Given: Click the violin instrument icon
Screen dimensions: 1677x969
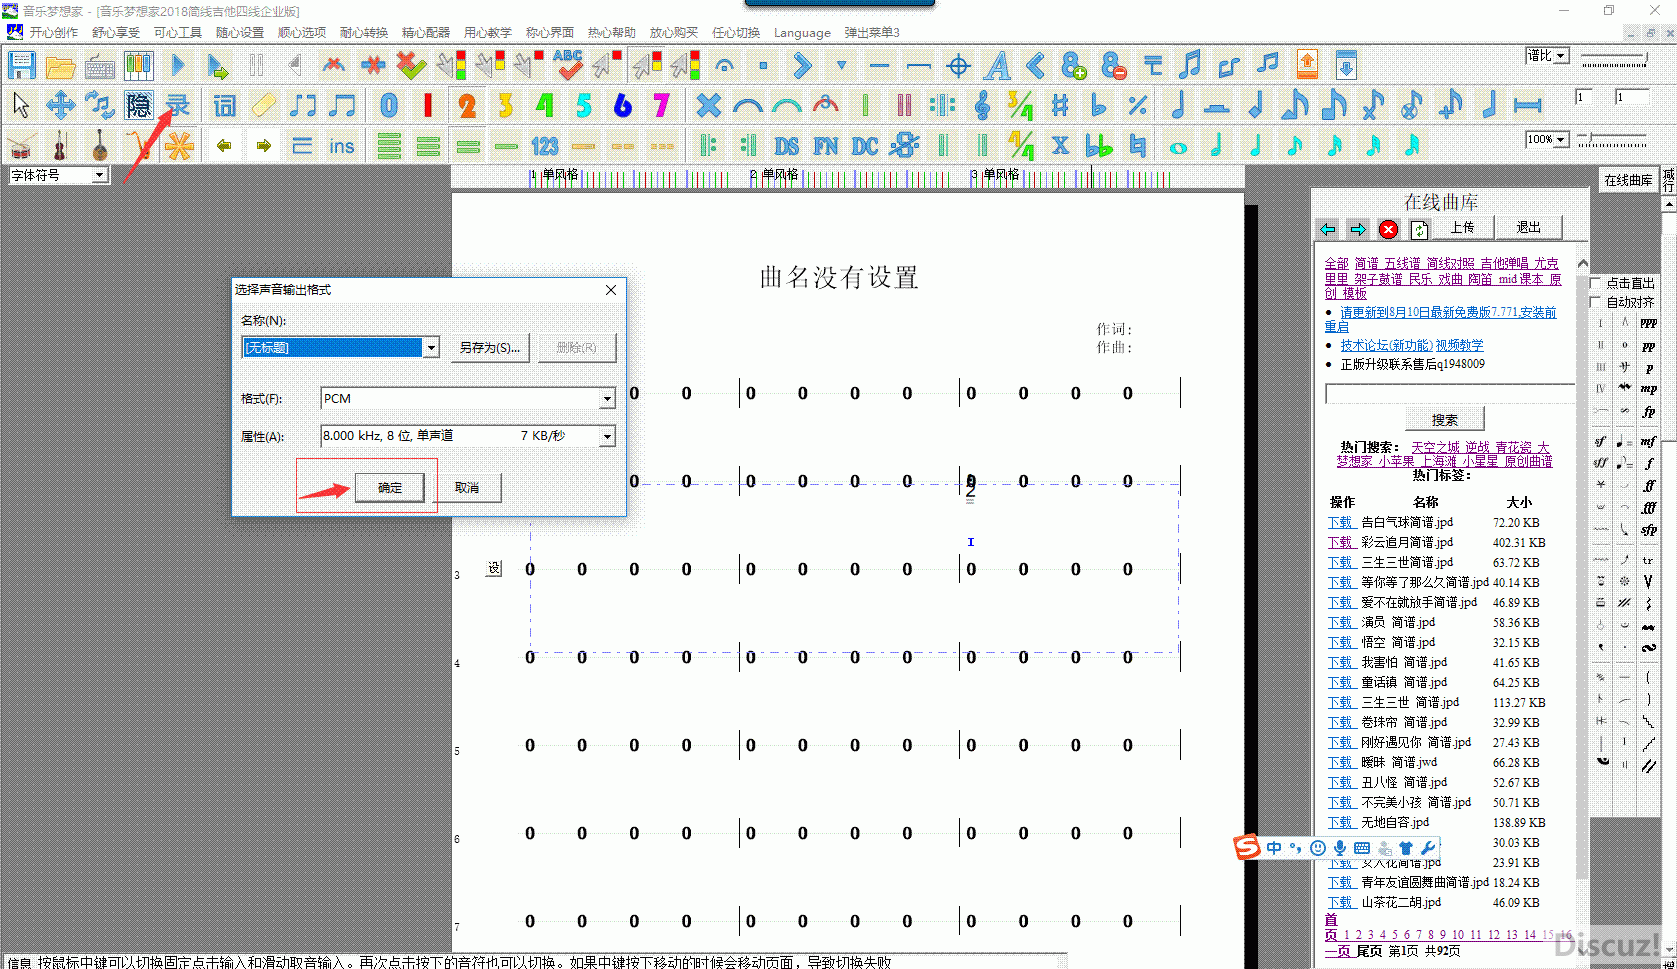Looking at the screenshot, I should [60, 146].
